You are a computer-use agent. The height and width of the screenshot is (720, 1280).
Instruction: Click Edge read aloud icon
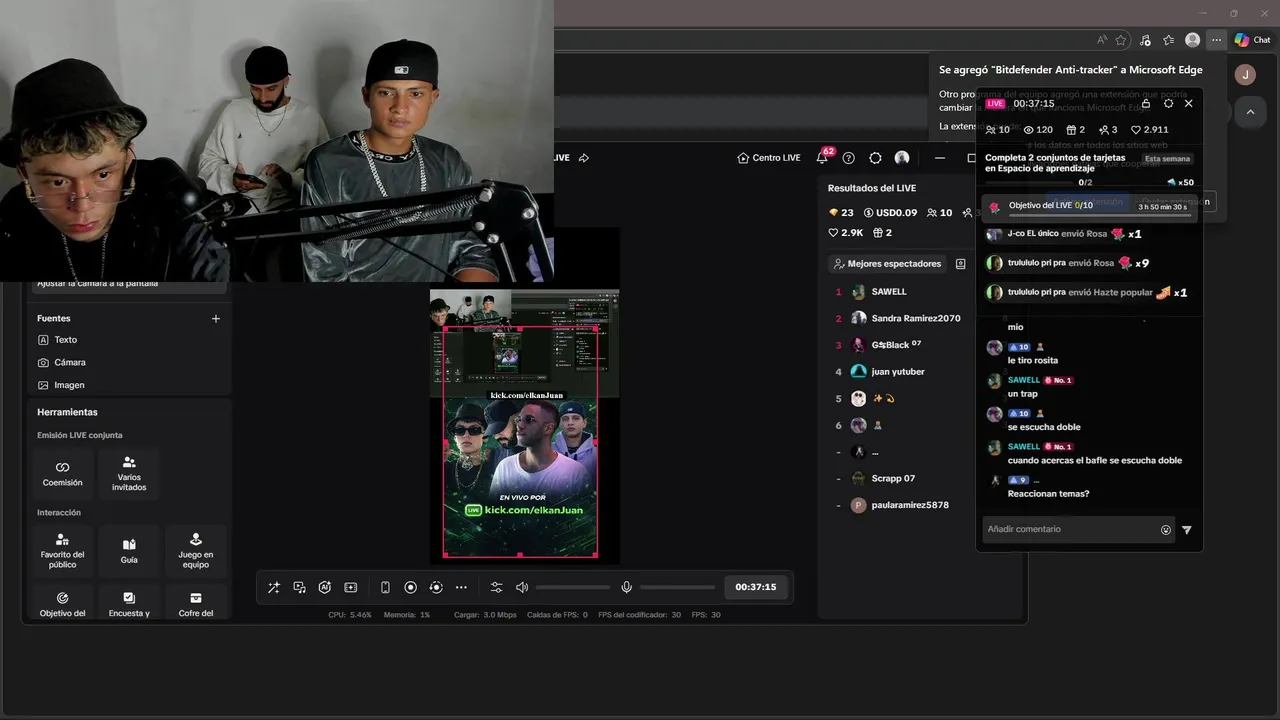coord(1101,40)
